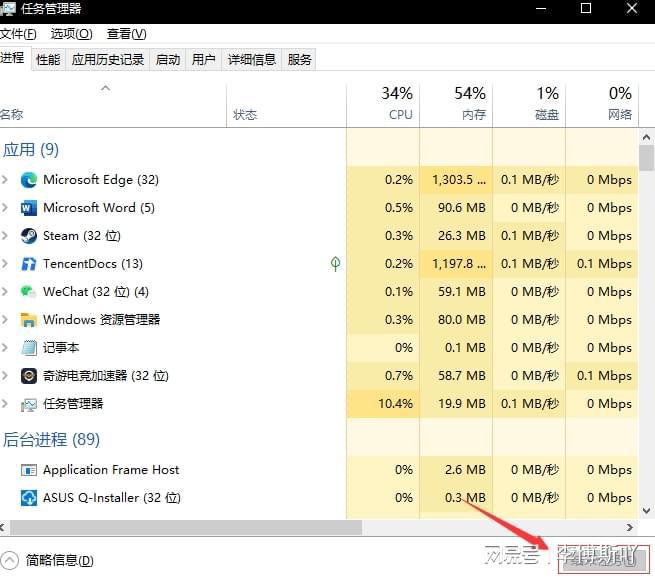This screenshot has height=578, width=655.
Task: Expand the Microsoft Edge process group
Action: (x=5, y=180)
